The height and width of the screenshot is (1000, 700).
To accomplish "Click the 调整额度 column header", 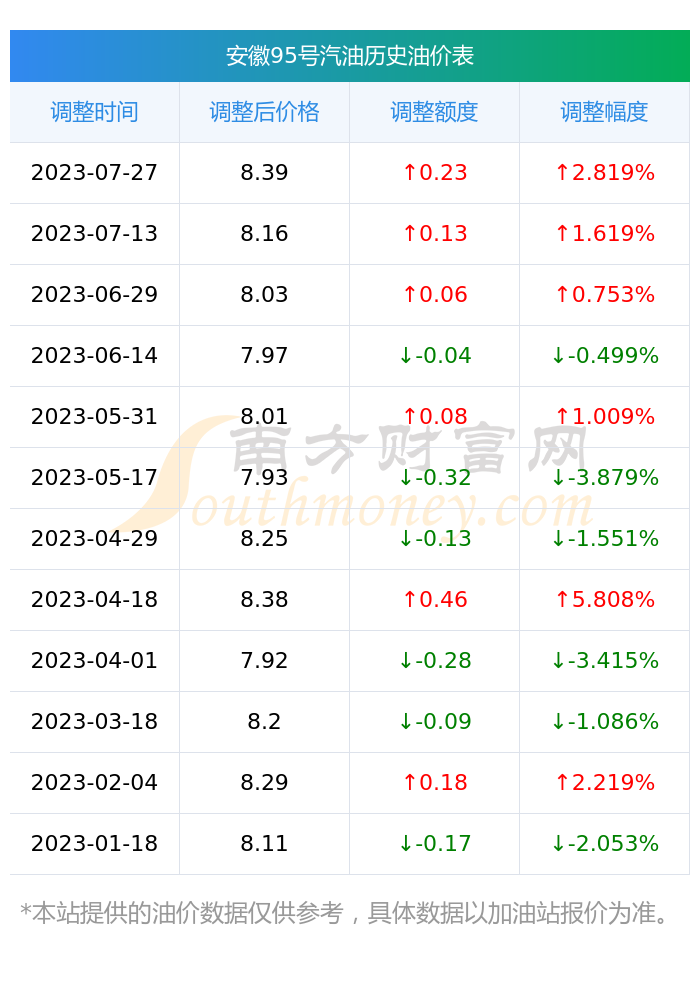I will click(x=434, y=112).
